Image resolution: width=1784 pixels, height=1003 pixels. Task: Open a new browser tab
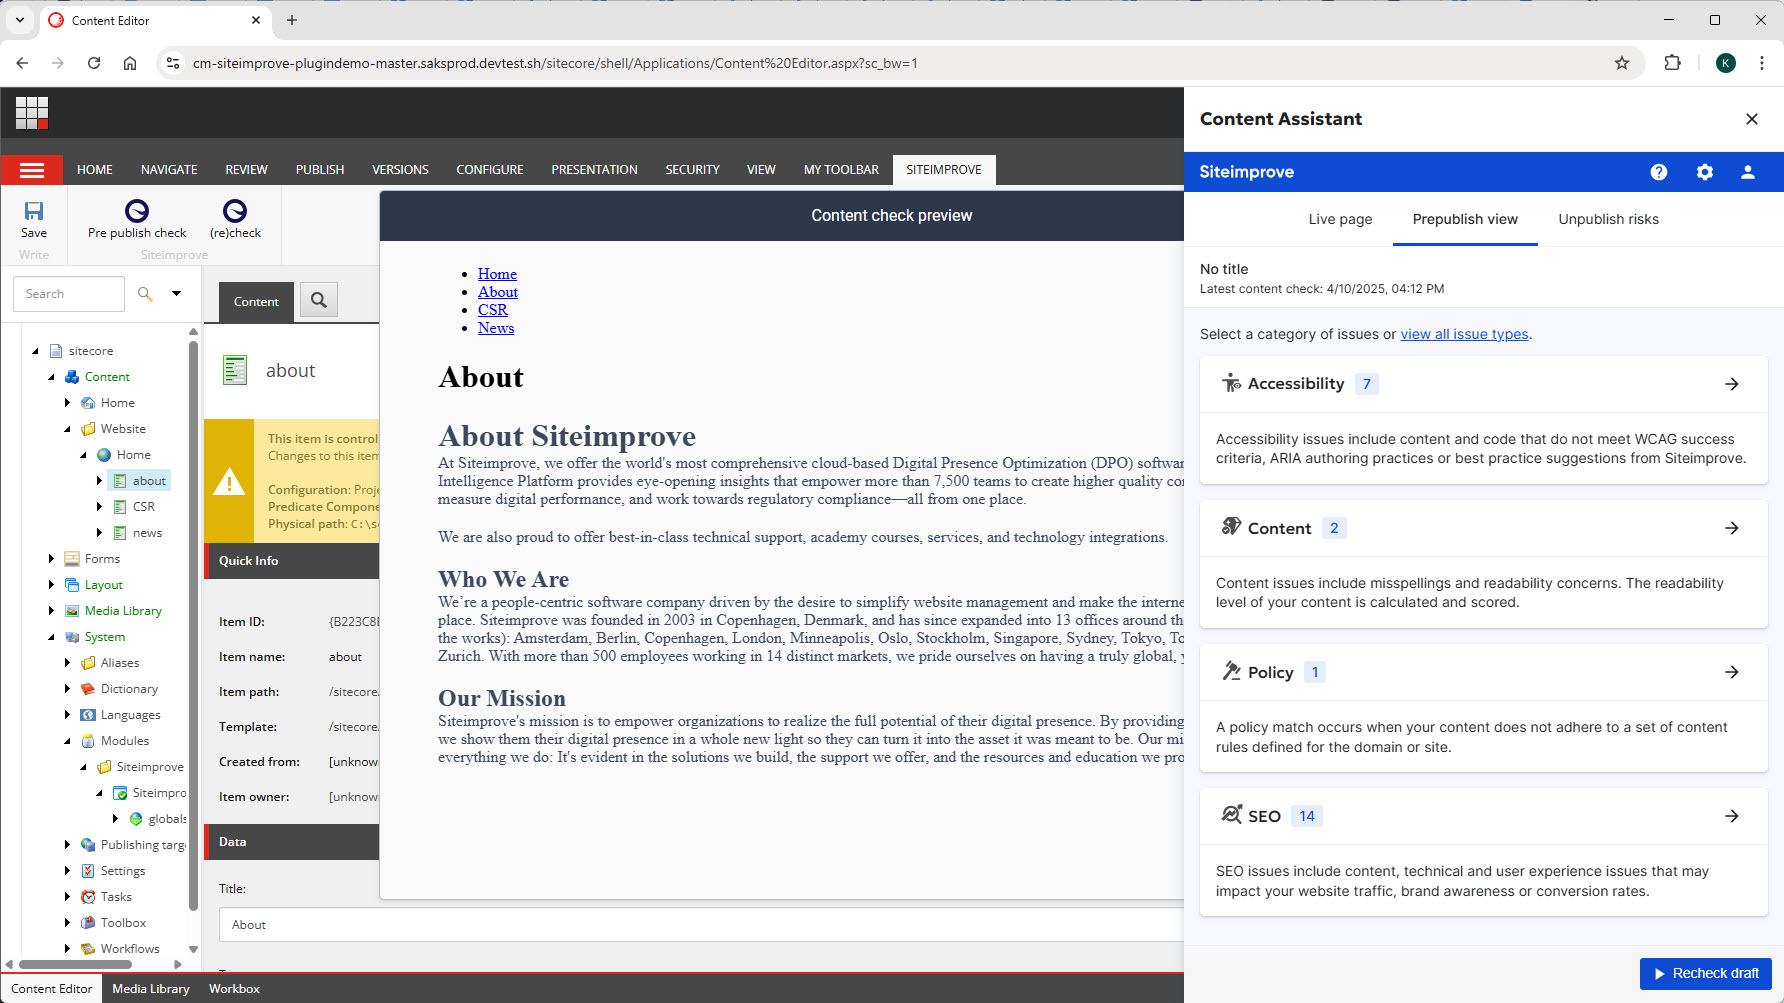tap(292, 20)
